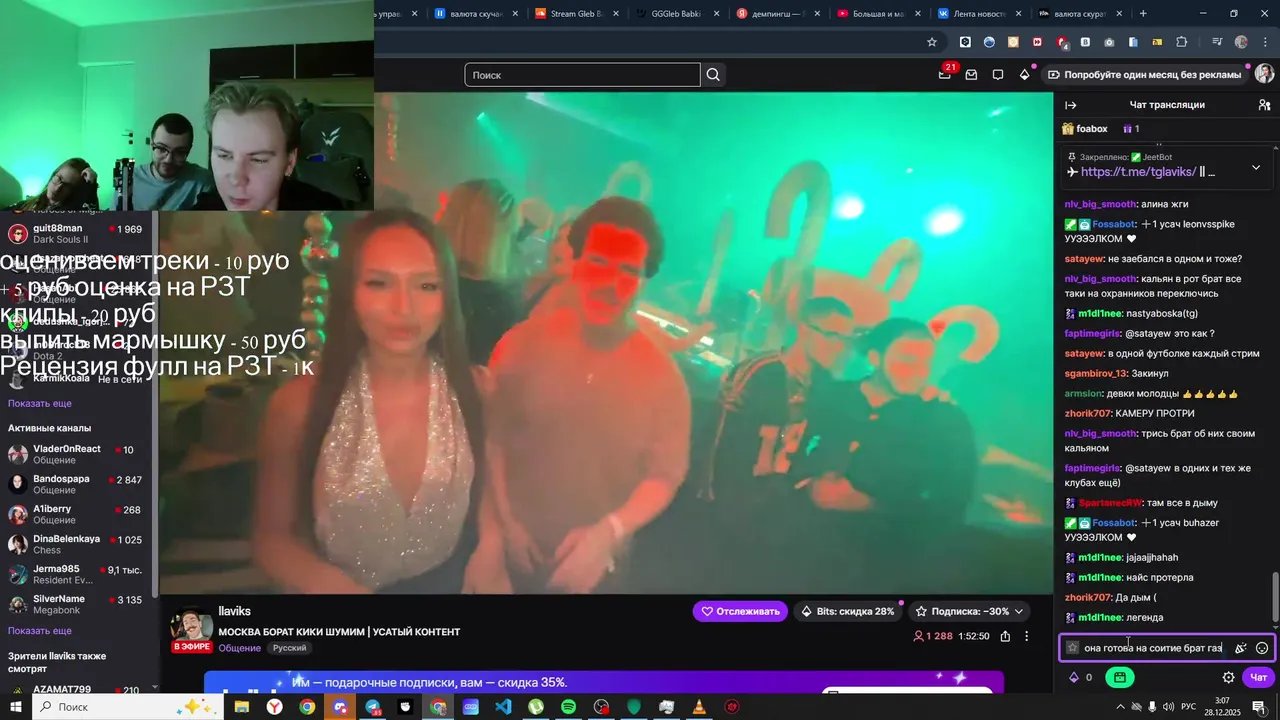The image size is (1280, 720).
Task: Launch Visual Studio Code from the taskbar
Action: click(x=503, y=707)
